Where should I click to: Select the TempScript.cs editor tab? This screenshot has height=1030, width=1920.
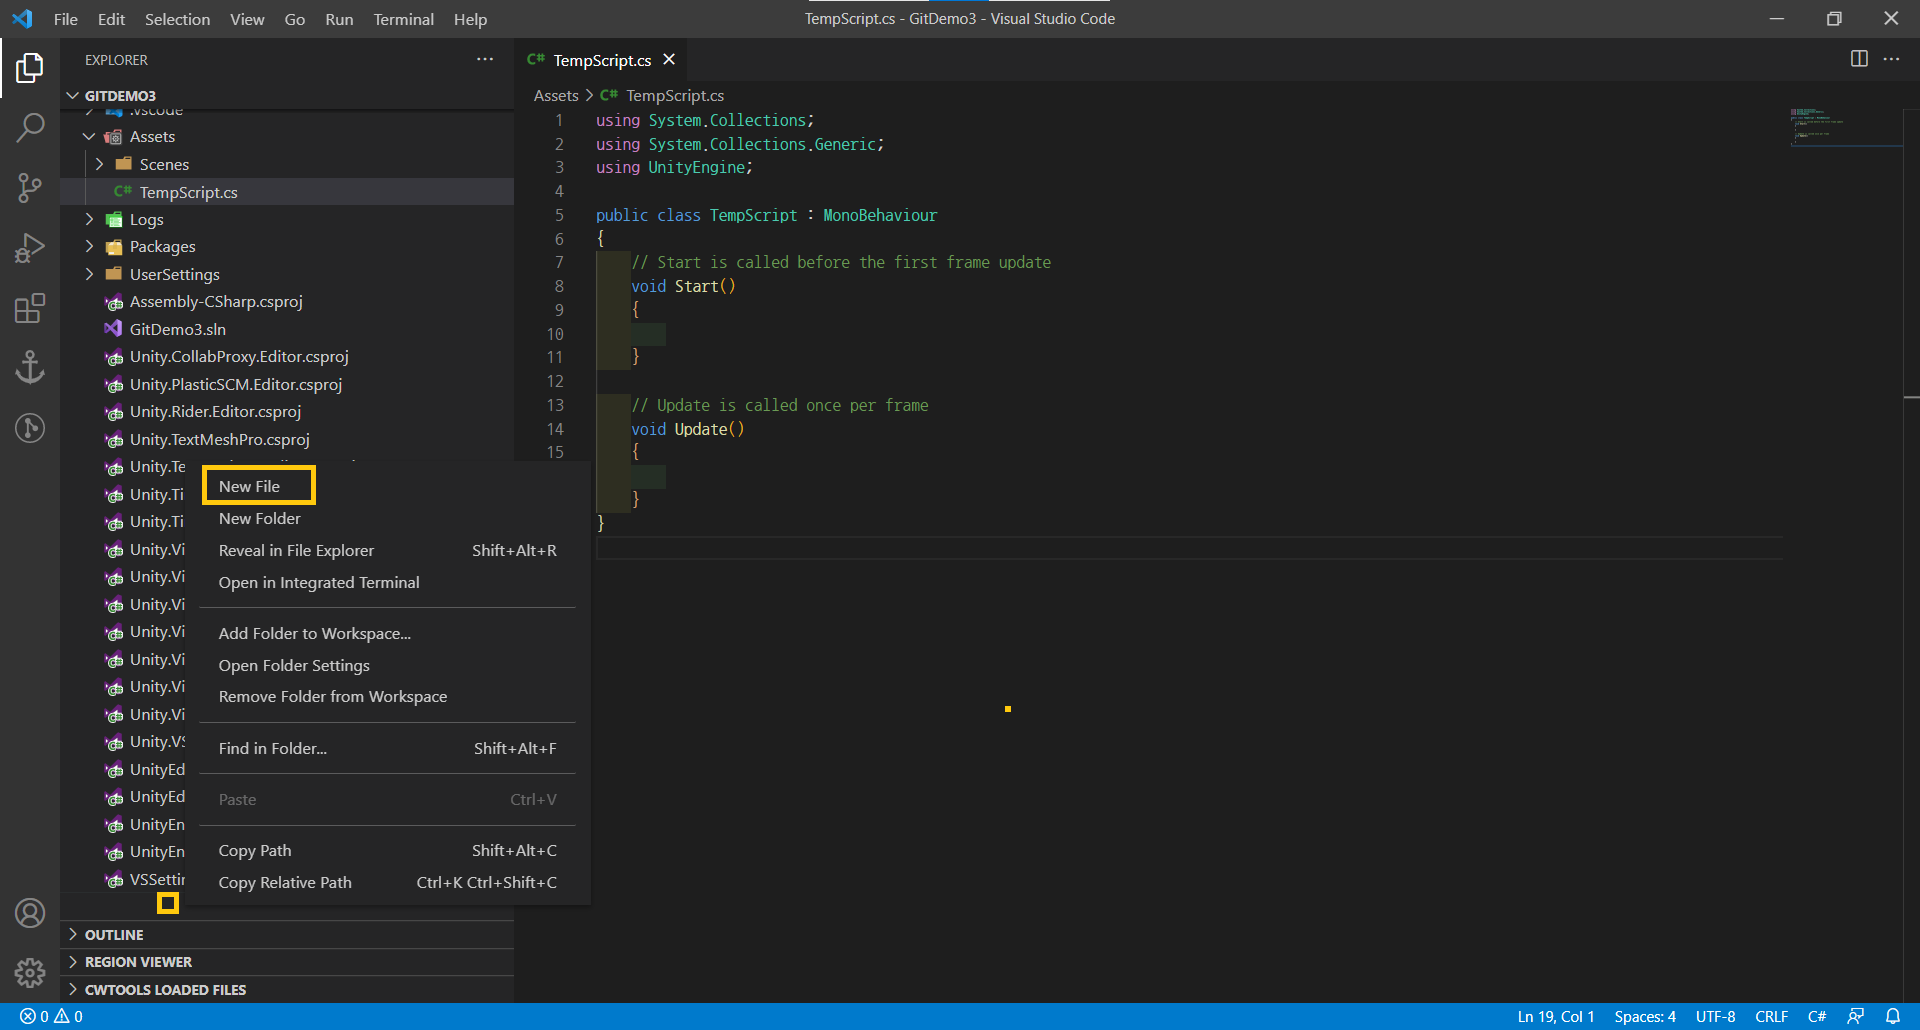[602, 60]
